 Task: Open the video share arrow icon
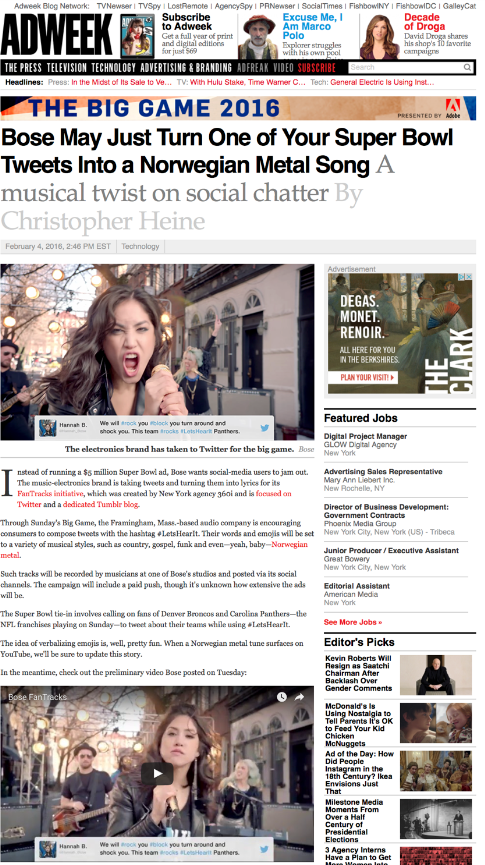tap(300, 697)
